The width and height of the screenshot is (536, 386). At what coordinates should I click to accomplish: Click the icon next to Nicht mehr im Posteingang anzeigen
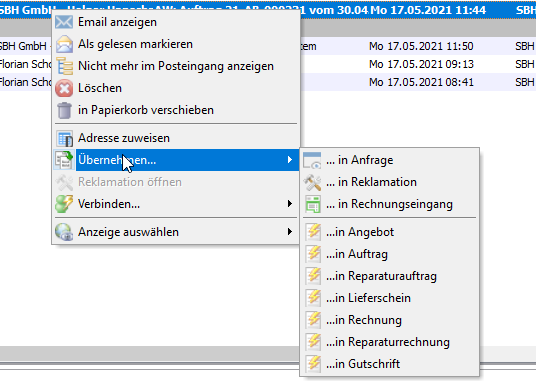coord(64,66)
